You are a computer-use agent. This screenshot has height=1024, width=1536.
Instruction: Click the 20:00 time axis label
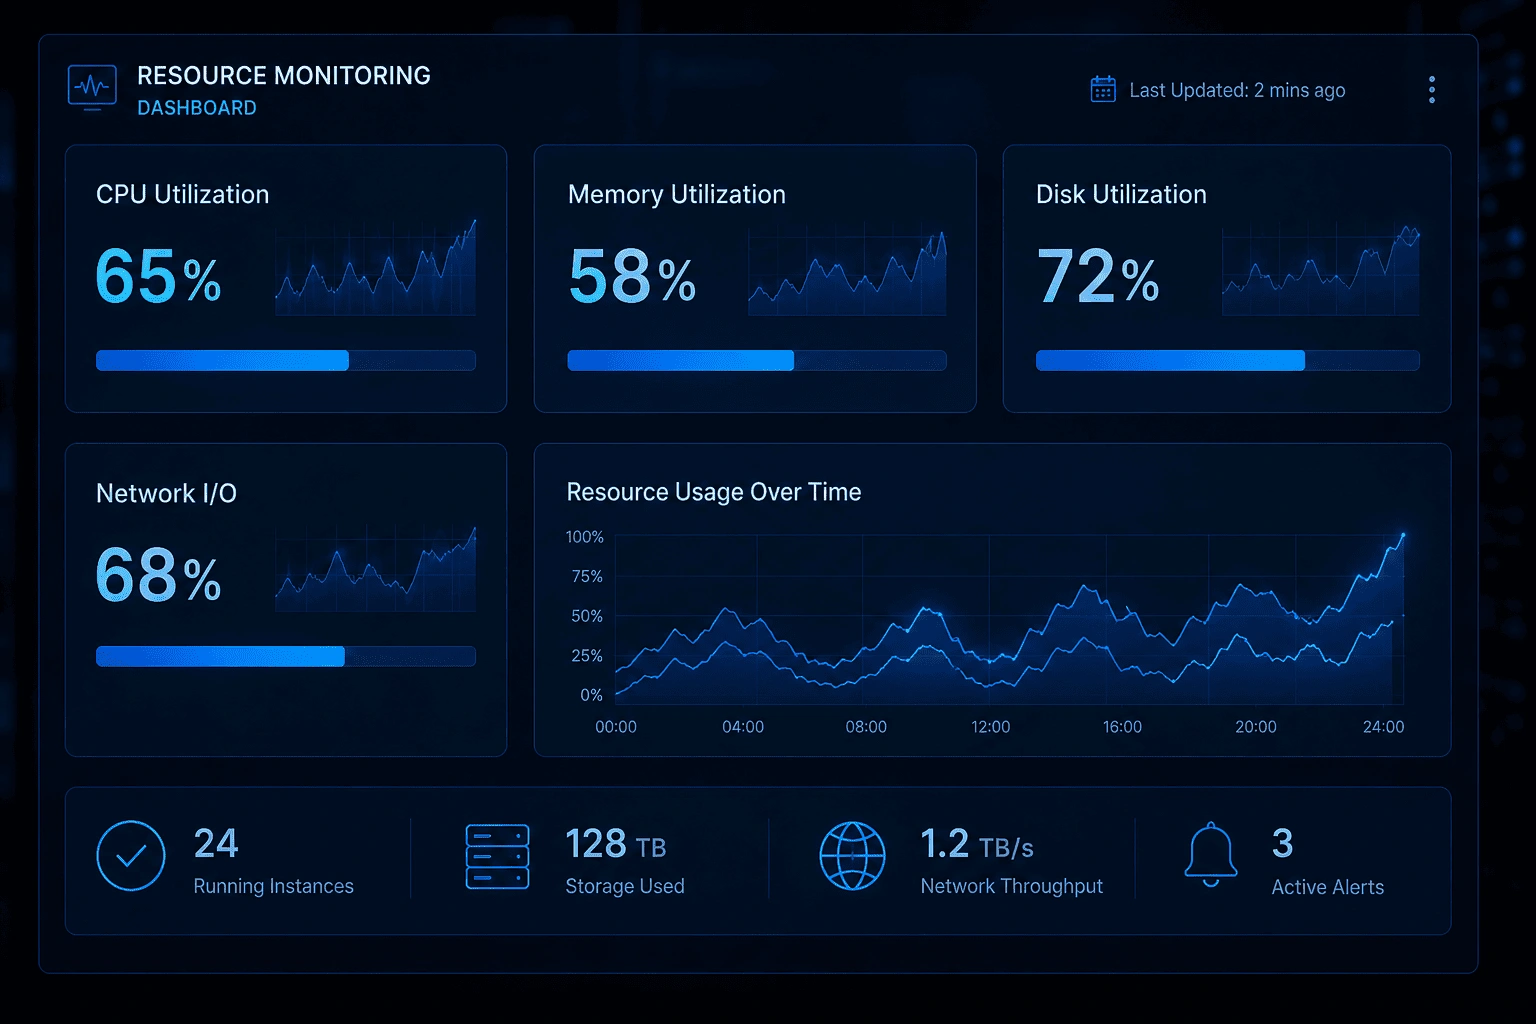[x=1256, y=727]
